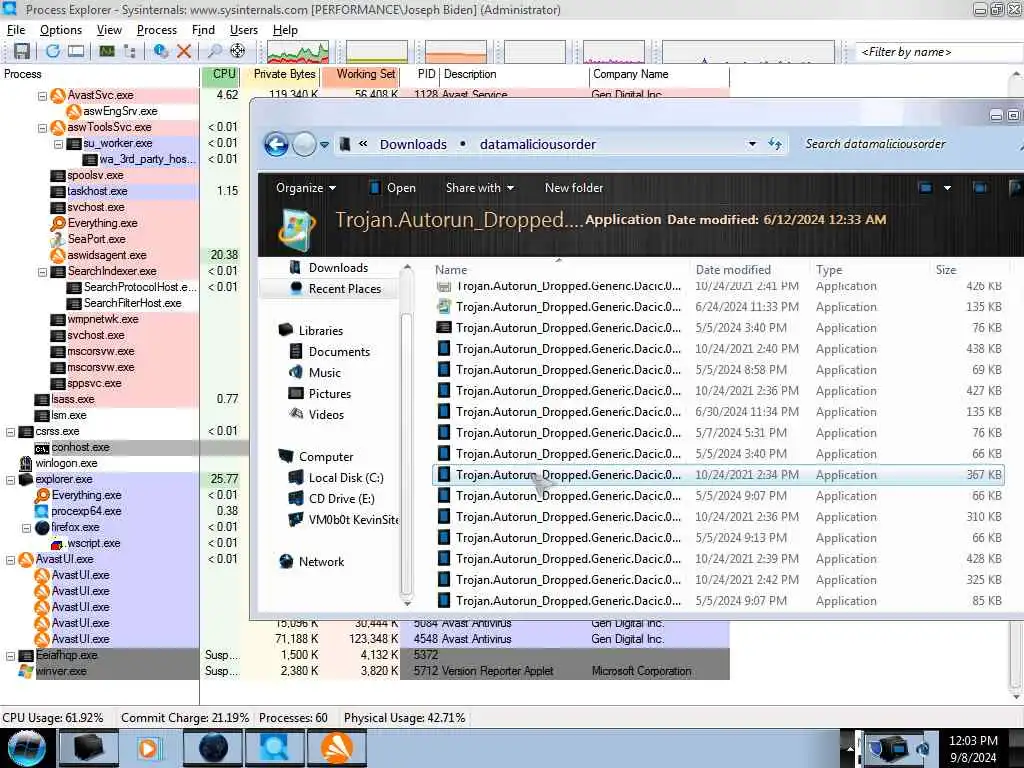
Task: Open Avast from the taskbar
Action: tap(336, 748)
